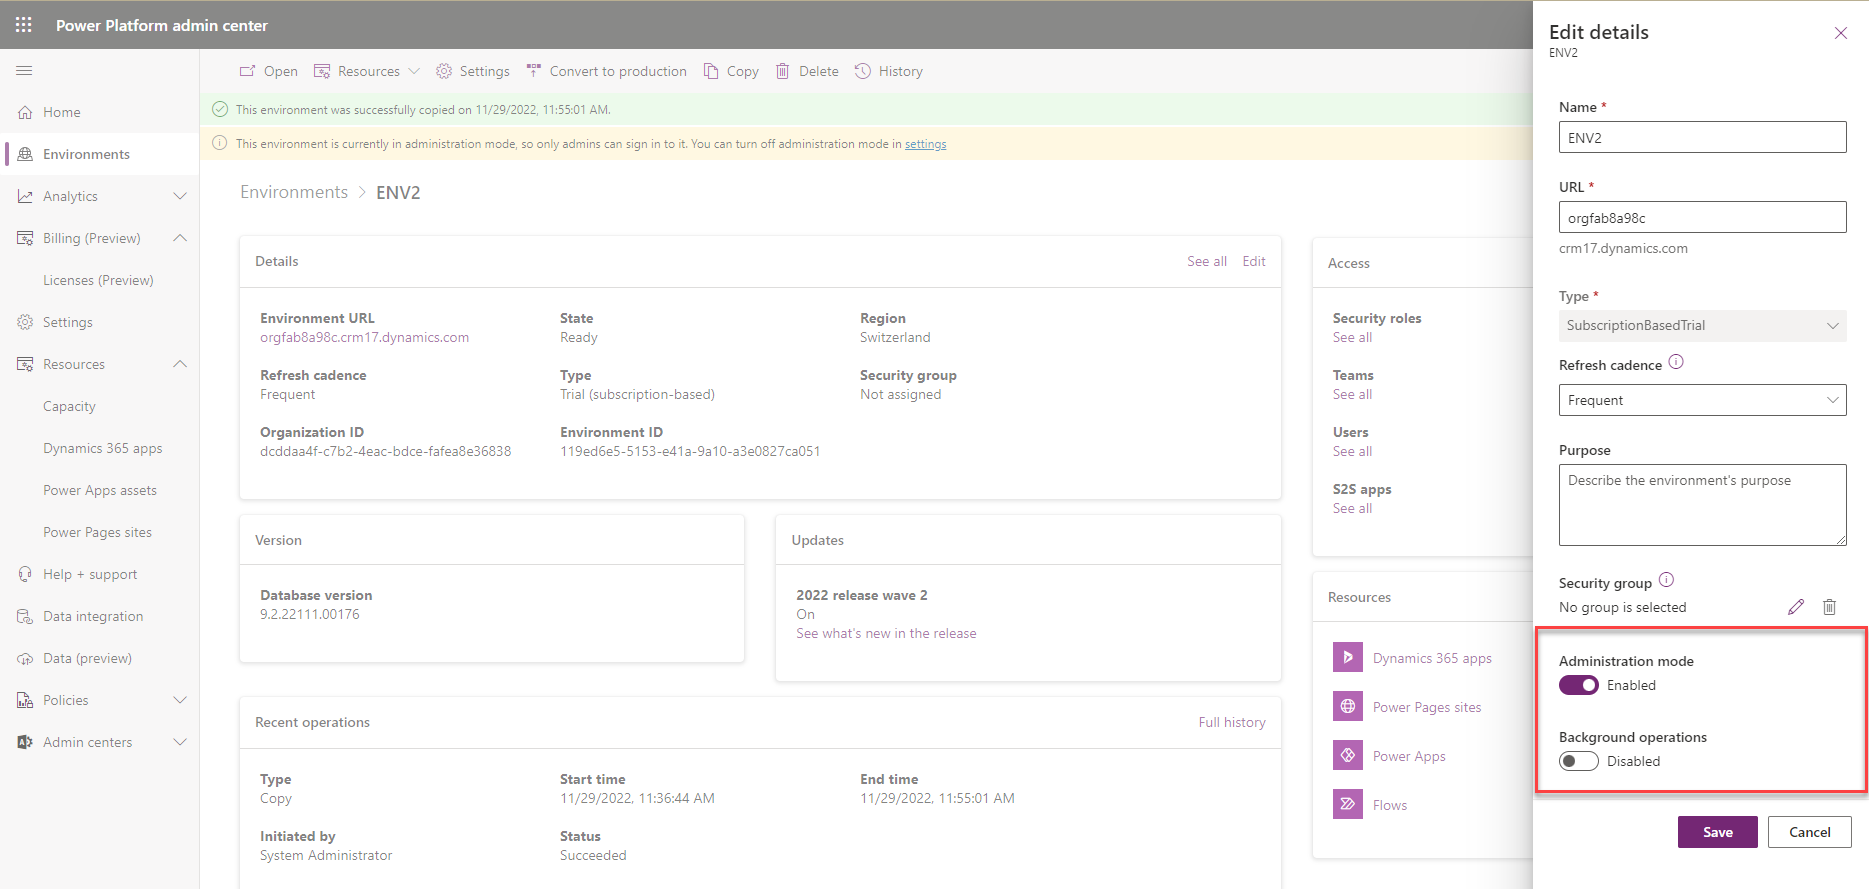Open the Refresh cadence dropdown
The width and height of the screenshot is (1869, 889).
[1702, 401]
